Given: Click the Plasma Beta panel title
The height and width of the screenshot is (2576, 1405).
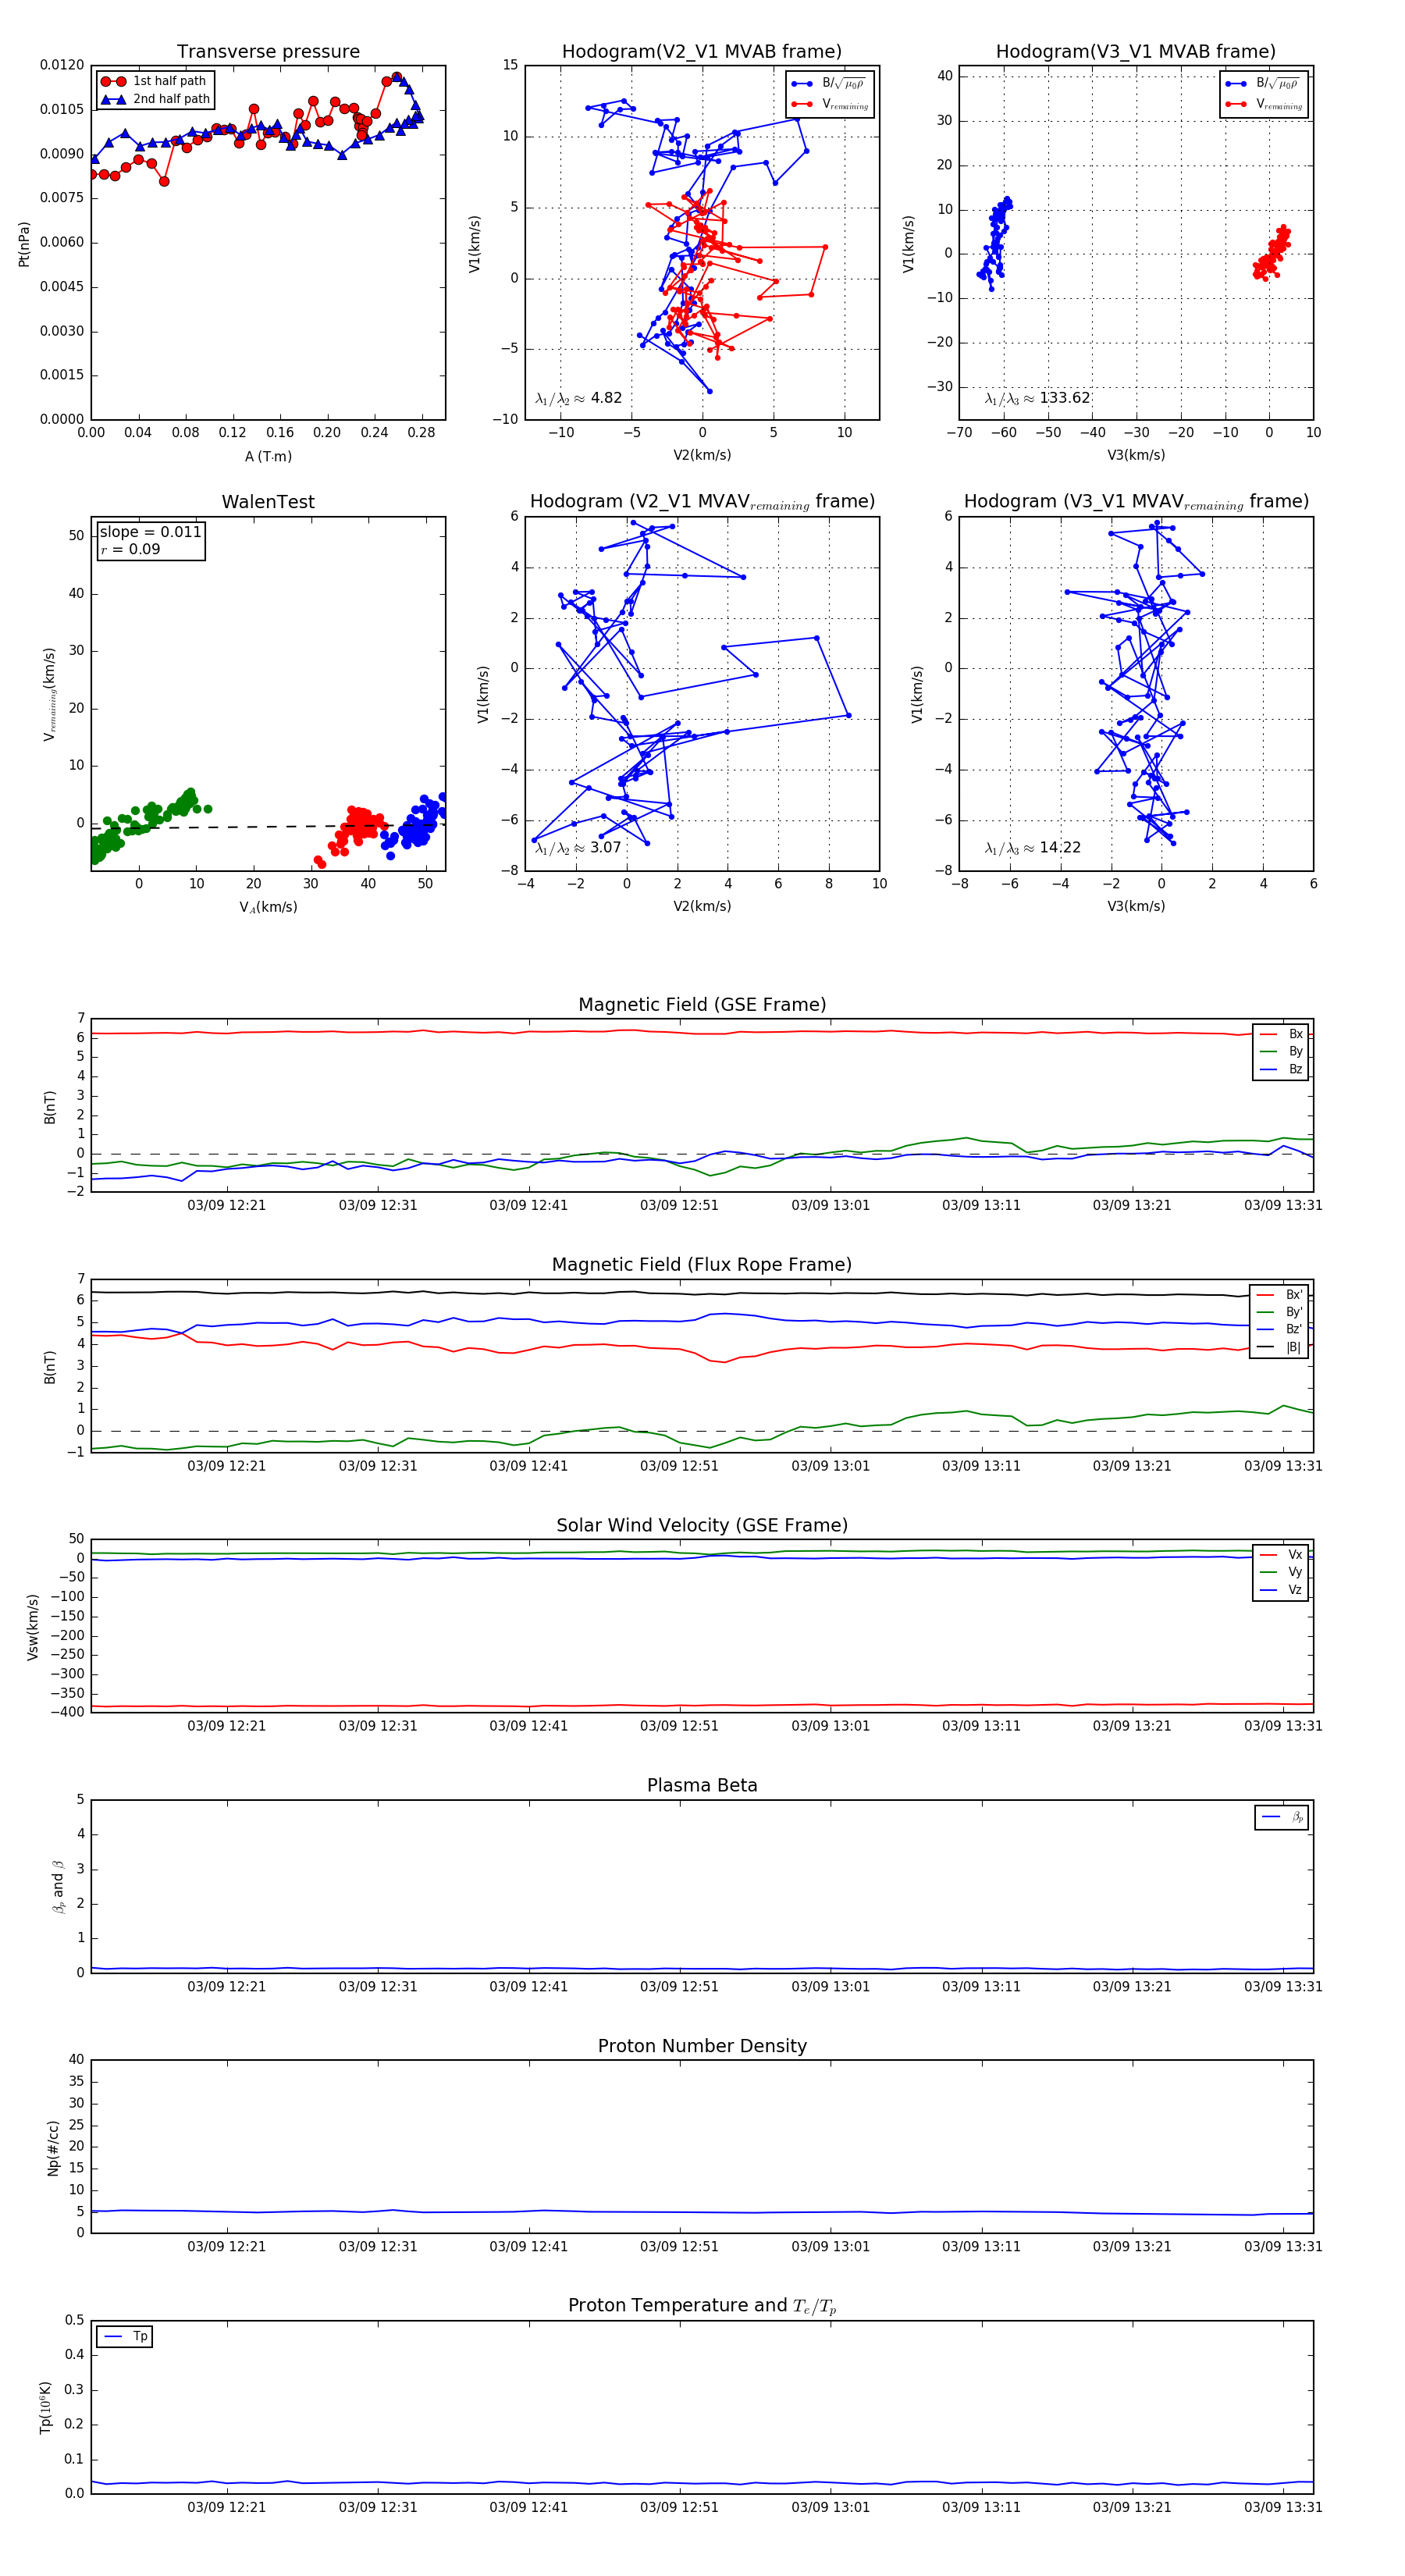Looking at the screenshot, I should click(702, 1785).
